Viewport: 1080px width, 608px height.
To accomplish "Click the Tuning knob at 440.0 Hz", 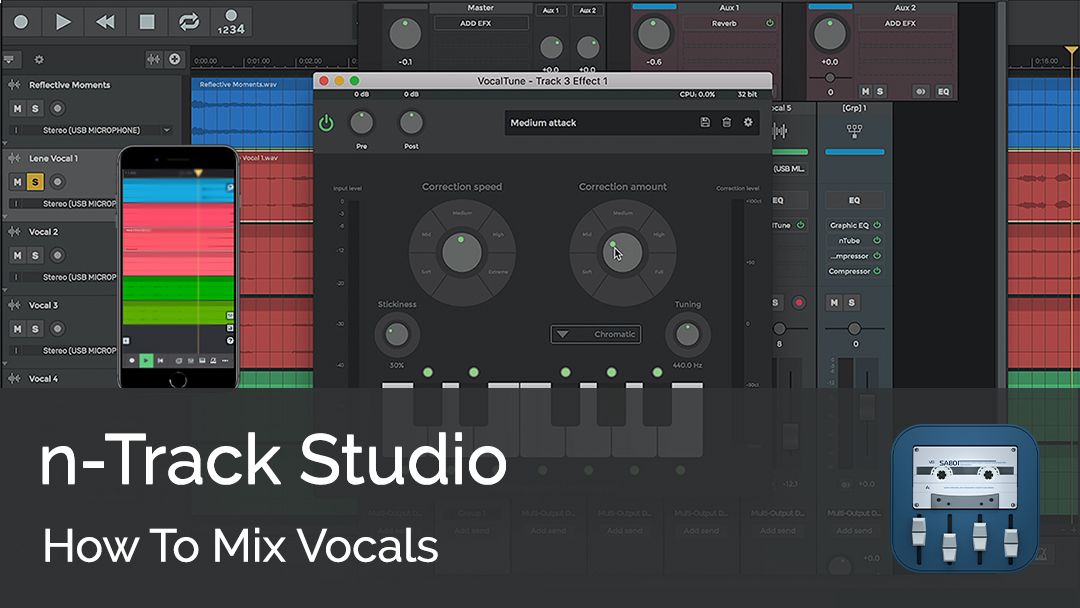I will [x=687, y=335].
